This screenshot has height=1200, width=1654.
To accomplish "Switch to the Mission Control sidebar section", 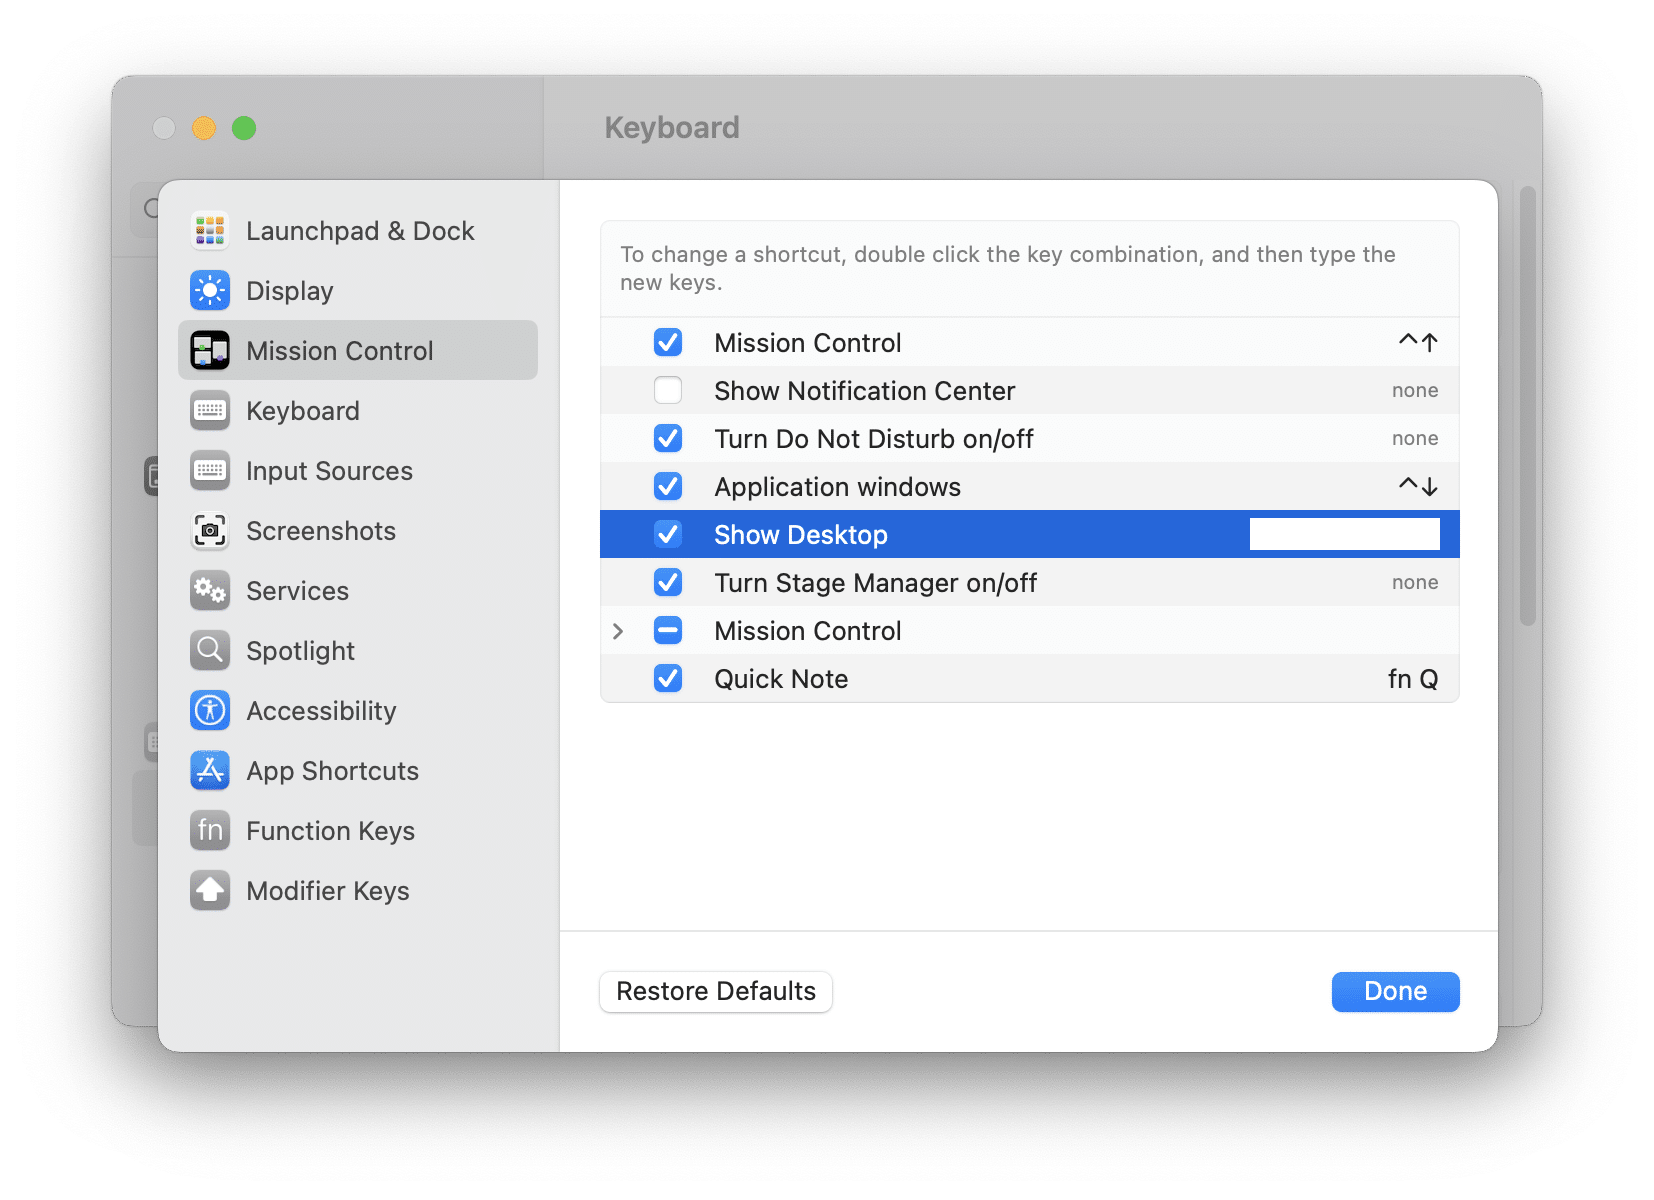I will coord(340,350).
